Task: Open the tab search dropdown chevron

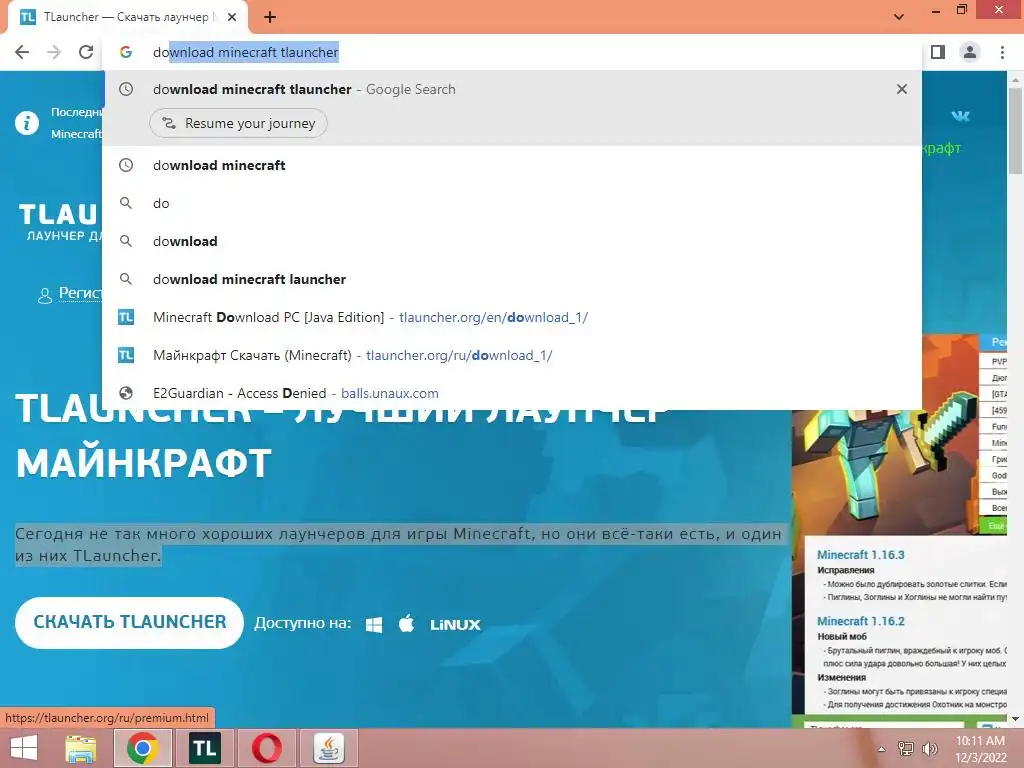Action: point(899,17)
